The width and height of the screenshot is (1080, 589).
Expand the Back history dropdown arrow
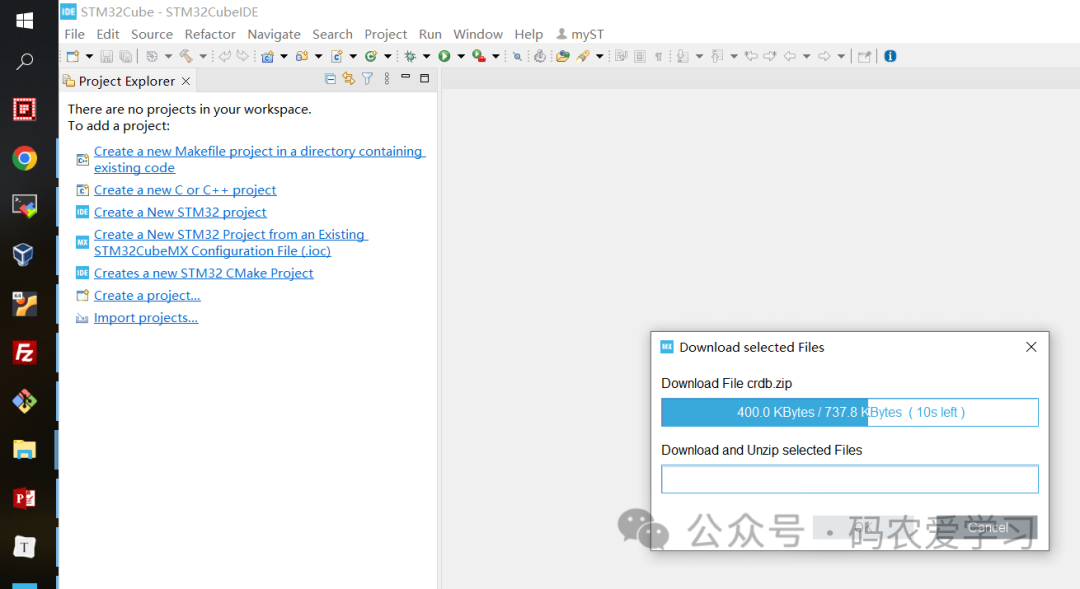[x=807, y=56]
